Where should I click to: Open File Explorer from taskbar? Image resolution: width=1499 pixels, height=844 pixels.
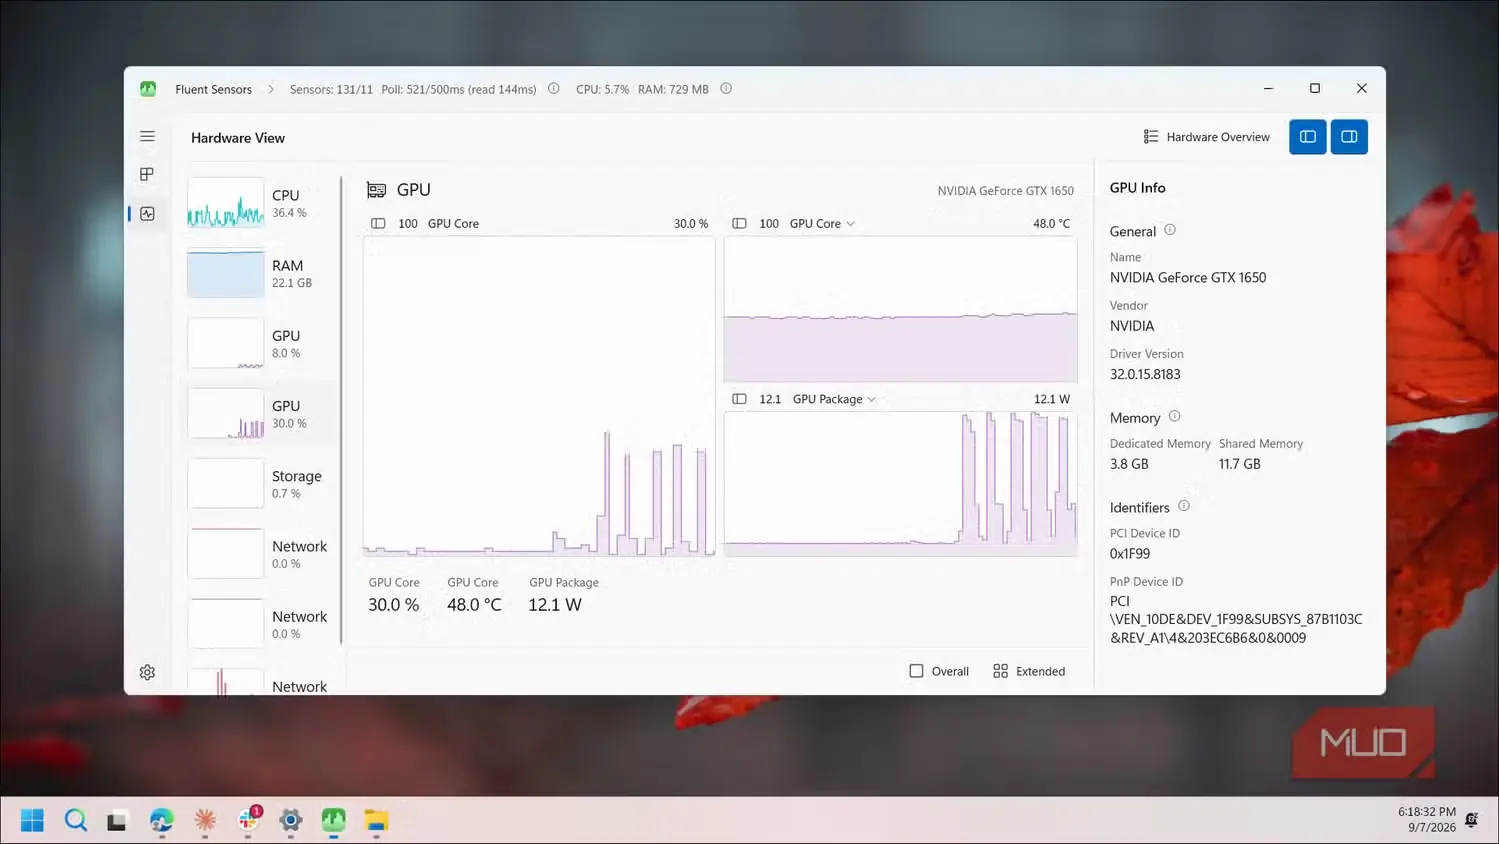[x=376, y=820]
